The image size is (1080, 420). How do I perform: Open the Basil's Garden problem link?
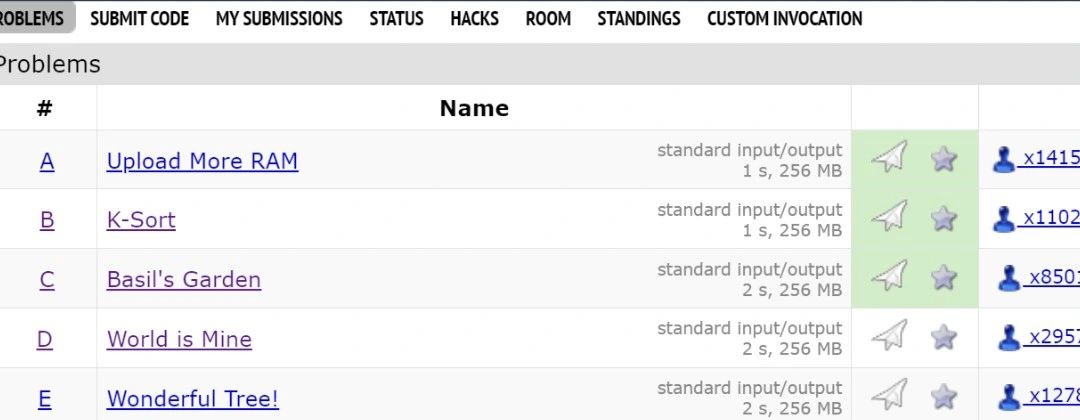(184, 280)
